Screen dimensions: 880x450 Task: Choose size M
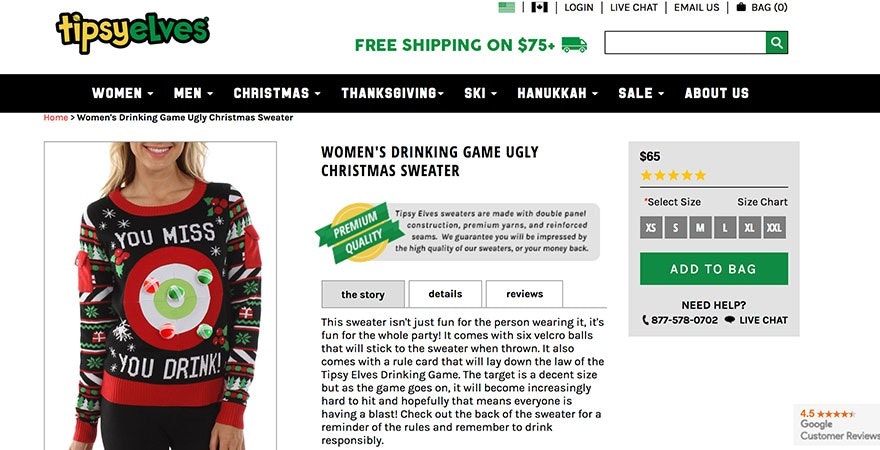(699, 228)
